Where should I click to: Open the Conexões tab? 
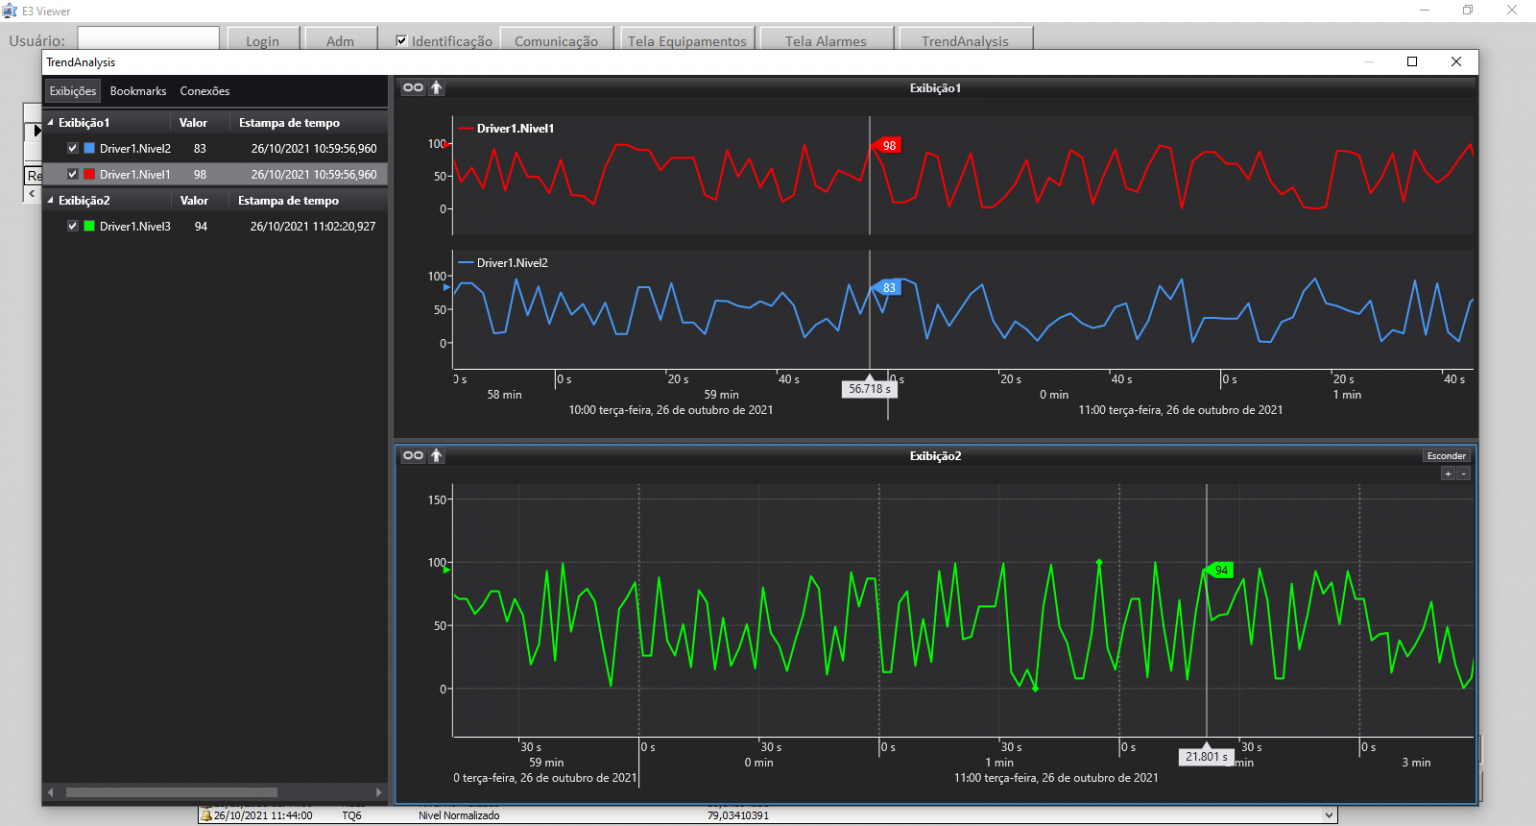coord(204,91)
